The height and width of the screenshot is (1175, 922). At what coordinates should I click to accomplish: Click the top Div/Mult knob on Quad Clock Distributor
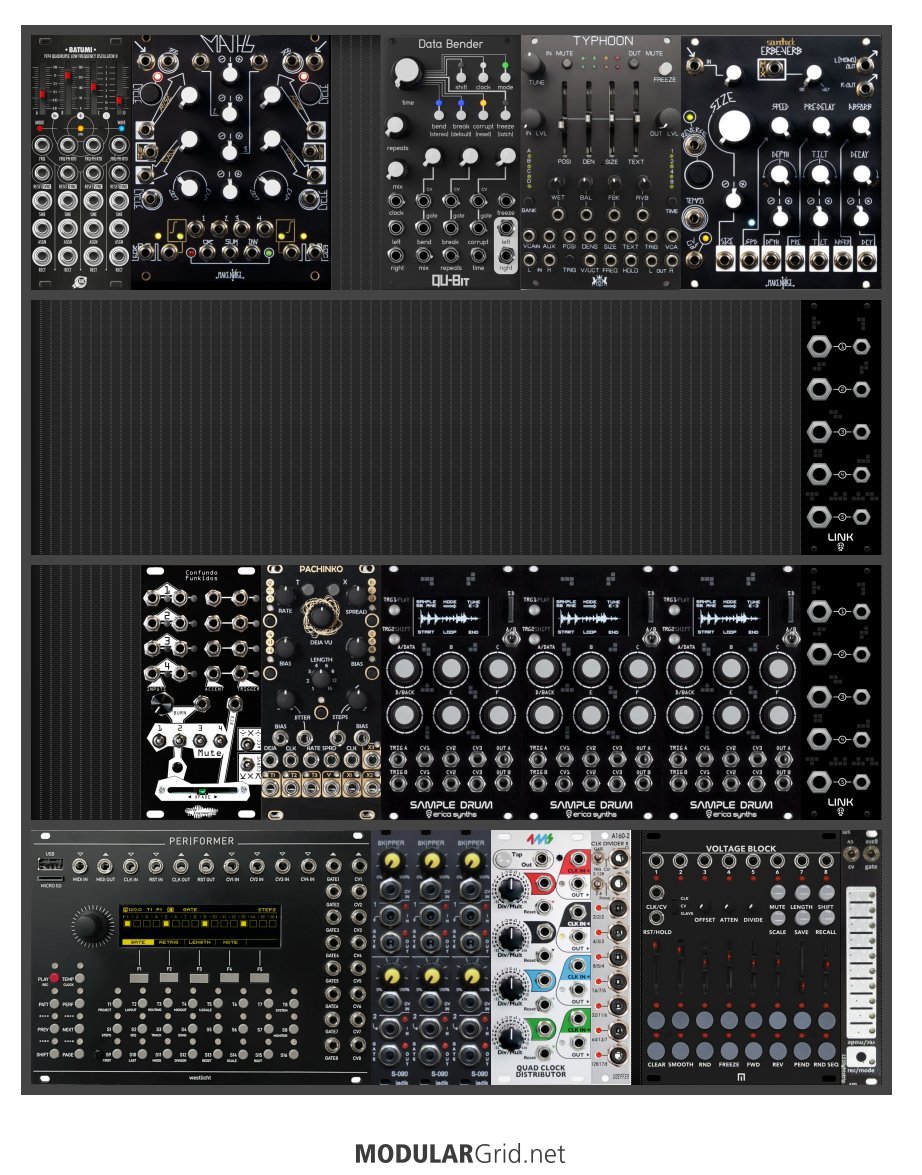(510, 889)
